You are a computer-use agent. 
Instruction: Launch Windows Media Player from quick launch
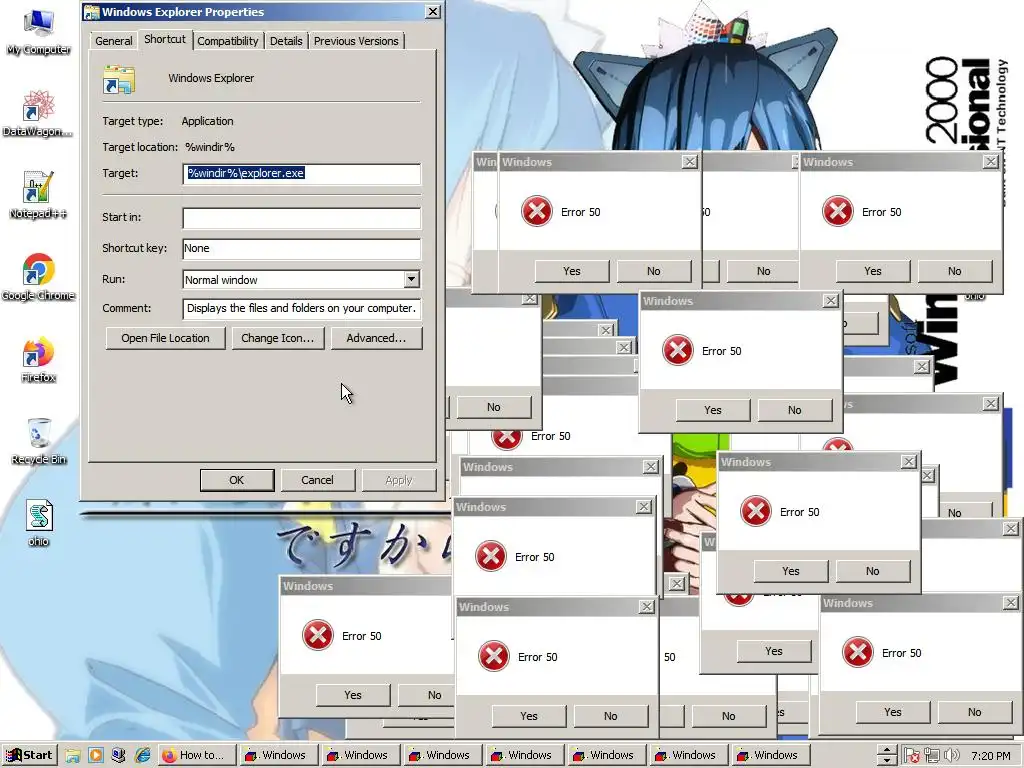pyautogui.click(x=95, y=756)
